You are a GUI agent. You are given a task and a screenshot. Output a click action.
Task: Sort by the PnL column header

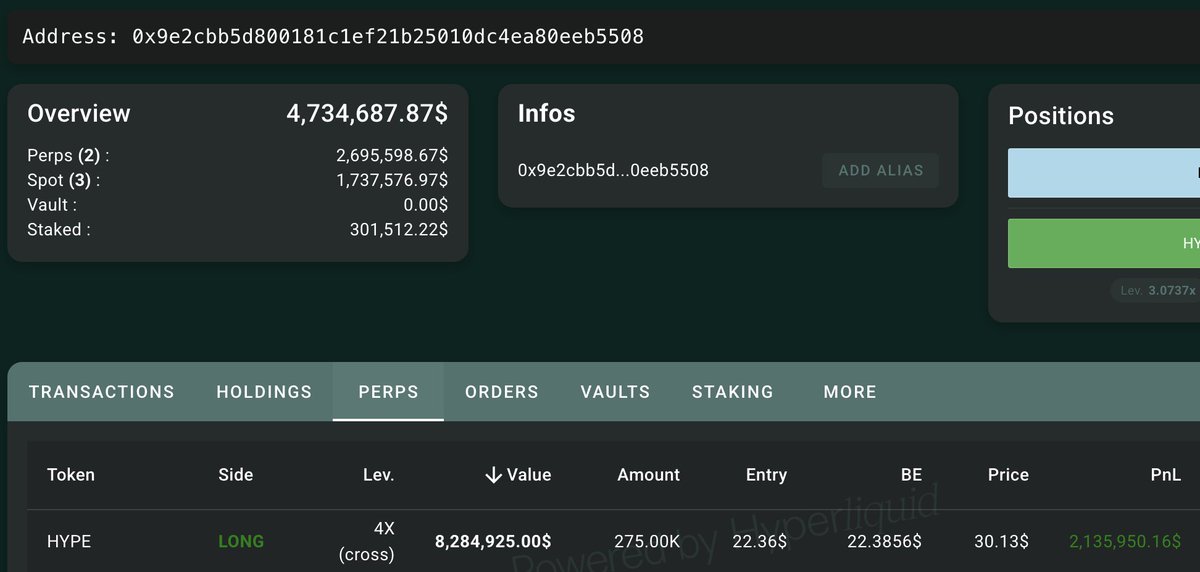click(1165, 475)
